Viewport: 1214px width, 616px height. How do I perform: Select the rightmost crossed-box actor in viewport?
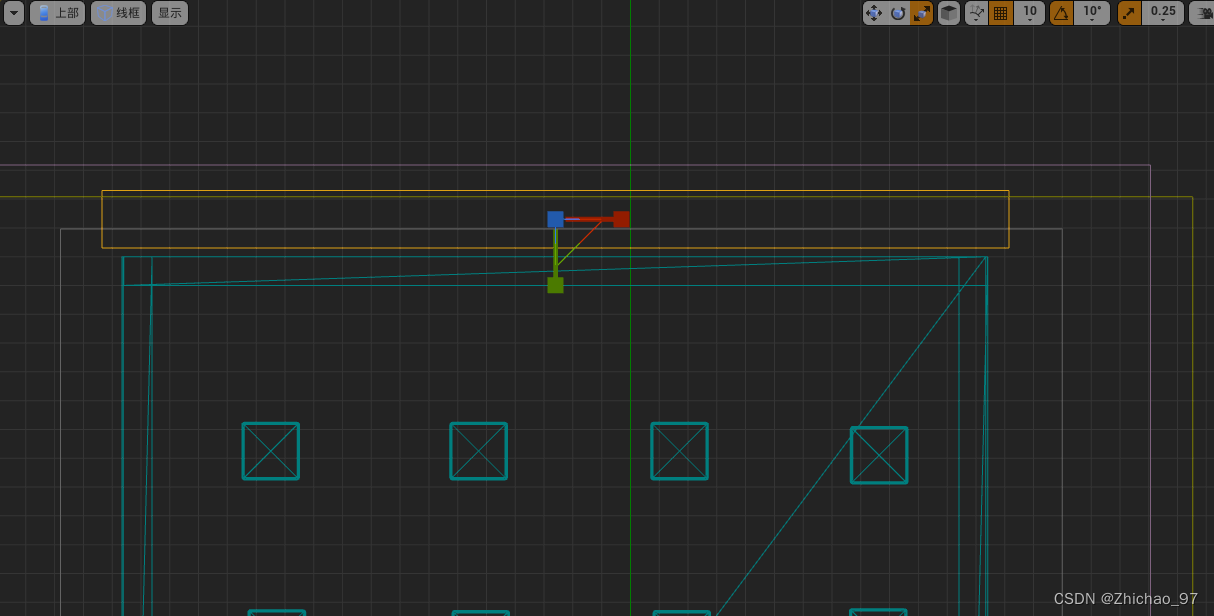[879, 455]
